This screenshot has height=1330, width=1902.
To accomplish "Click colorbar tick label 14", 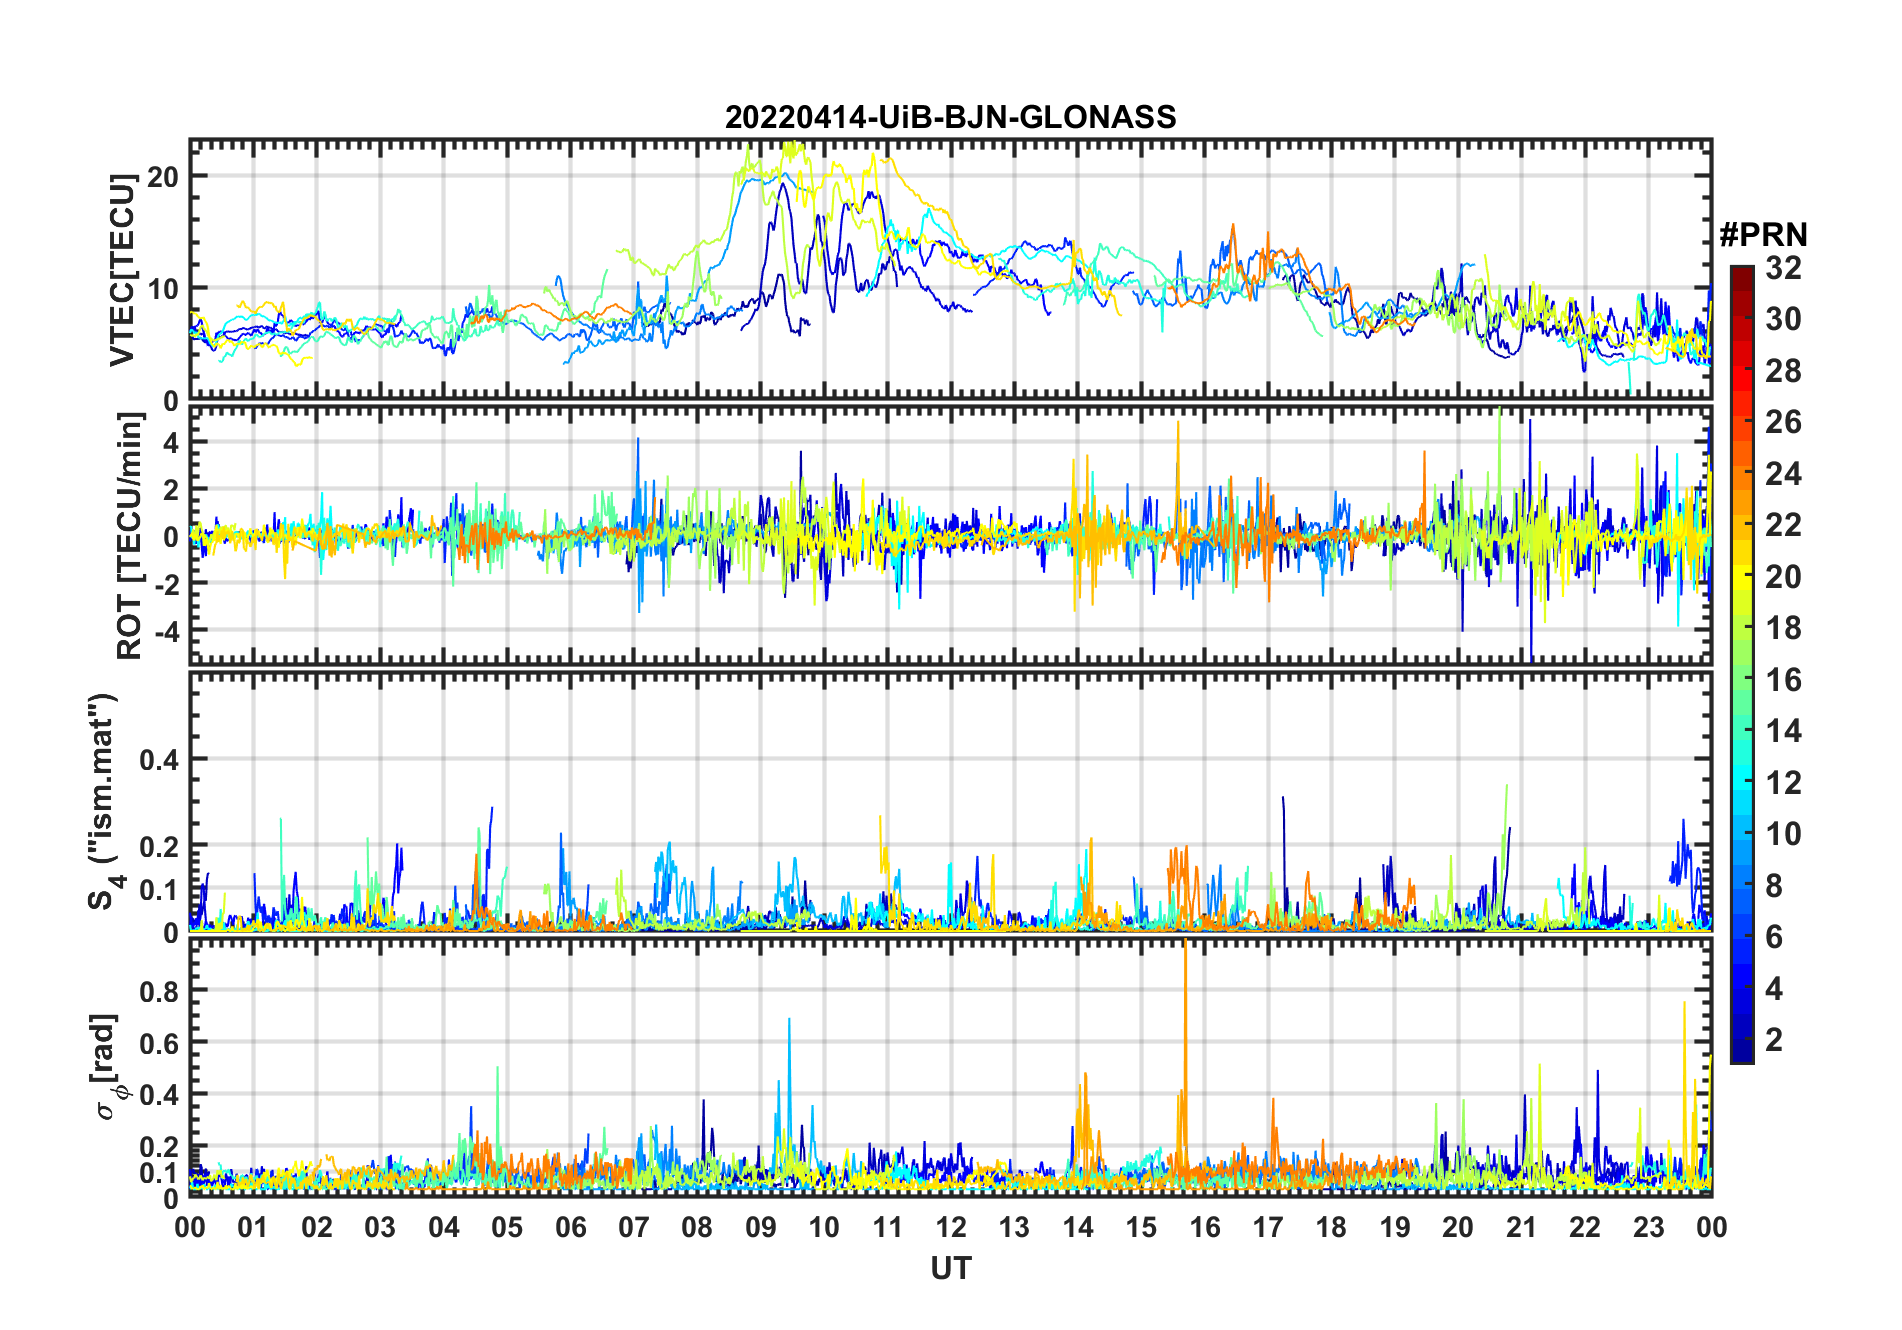I will [1784, 731].
